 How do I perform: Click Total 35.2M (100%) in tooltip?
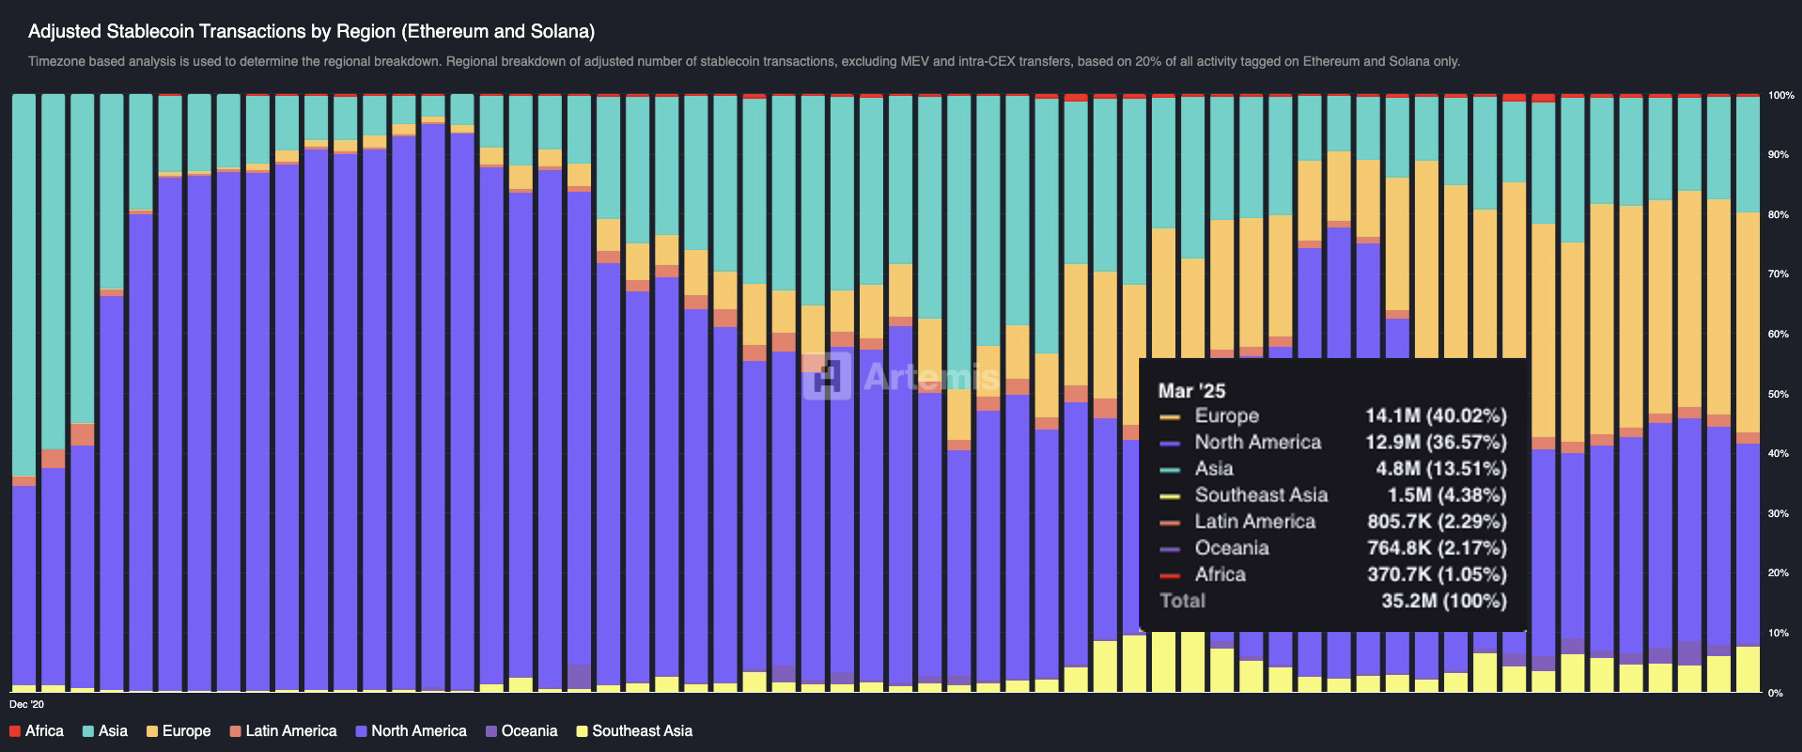[1333, 601]
